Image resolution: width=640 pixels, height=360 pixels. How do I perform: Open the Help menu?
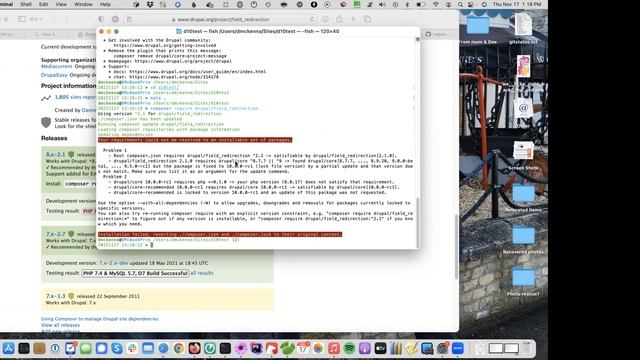(x=105, y=4)
